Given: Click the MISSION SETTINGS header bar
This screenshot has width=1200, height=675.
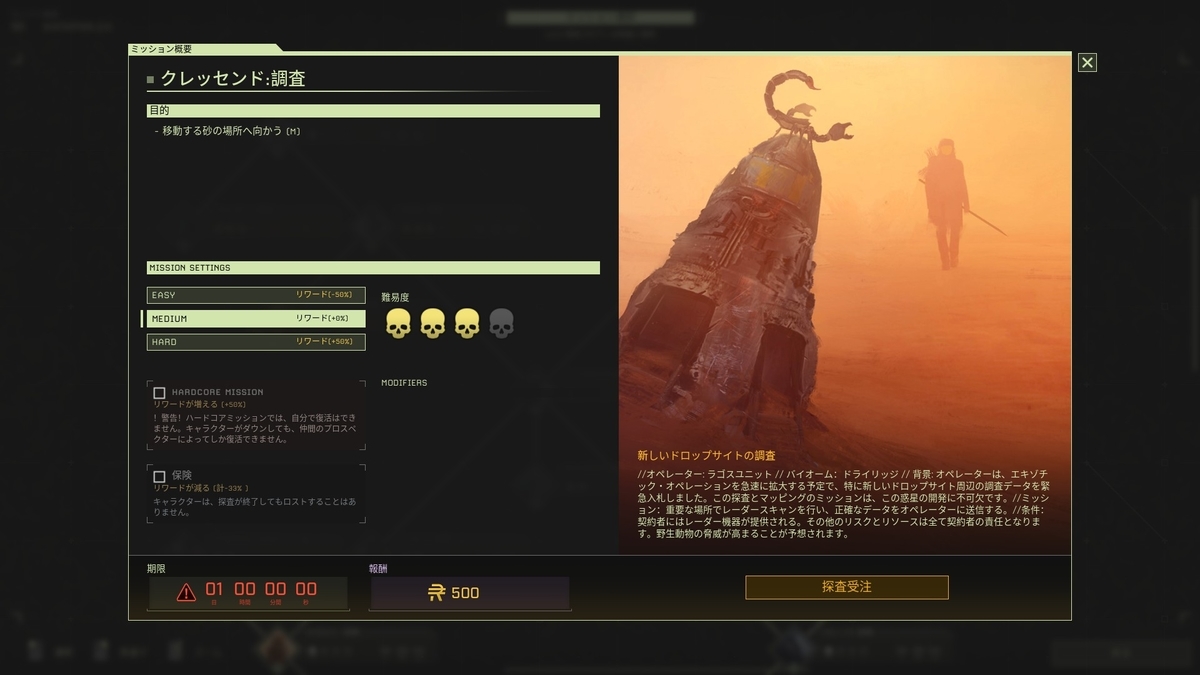Looking at the screenshot, I should point(373,268).
